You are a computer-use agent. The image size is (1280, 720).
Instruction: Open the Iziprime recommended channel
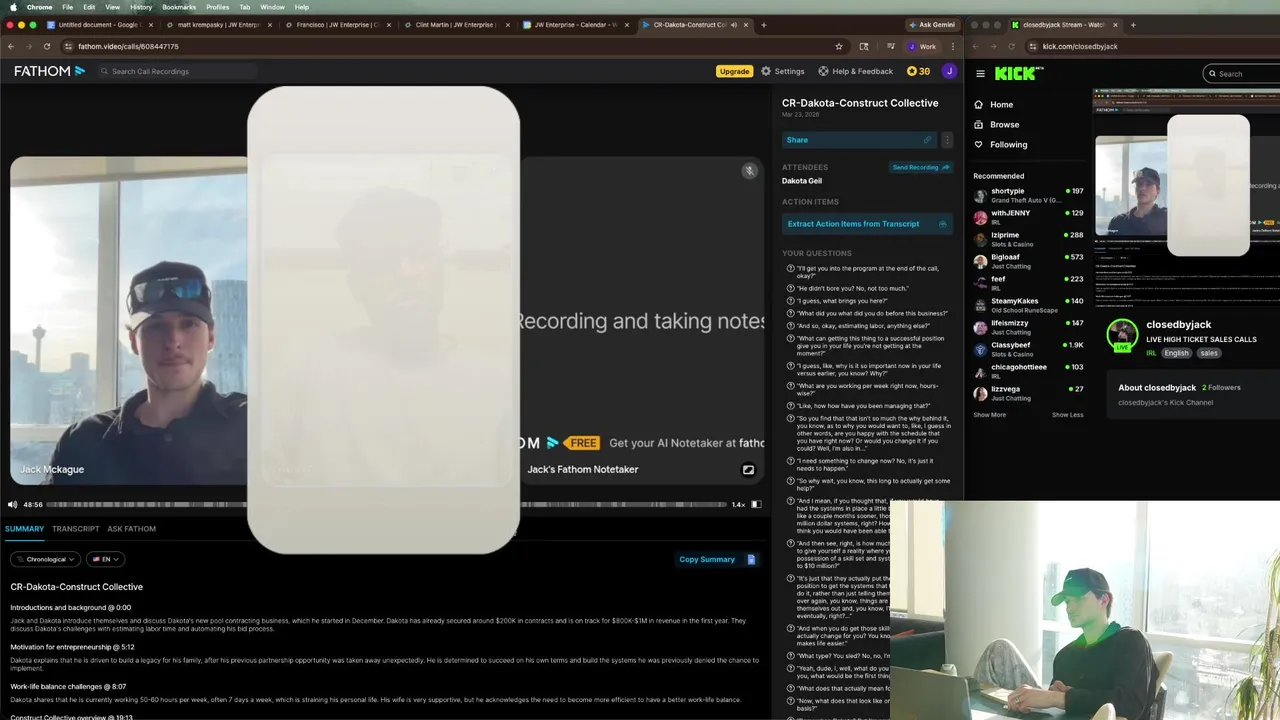coord(1028,239)
